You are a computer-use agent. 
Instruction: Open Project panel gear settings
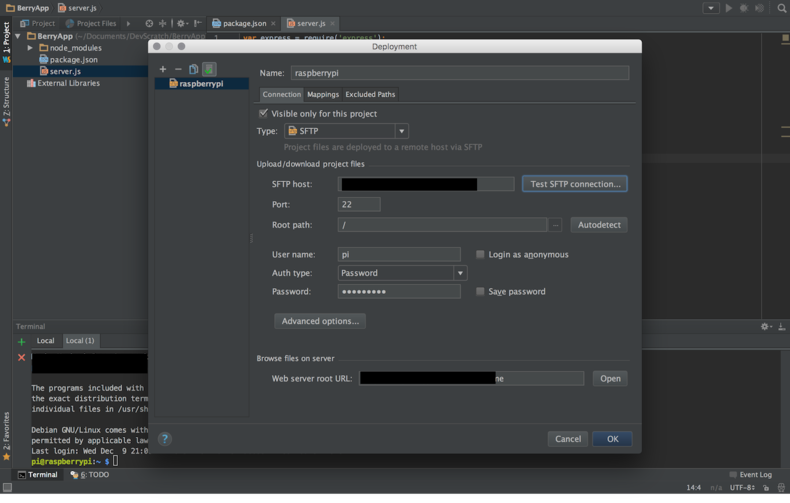[181, 23]
